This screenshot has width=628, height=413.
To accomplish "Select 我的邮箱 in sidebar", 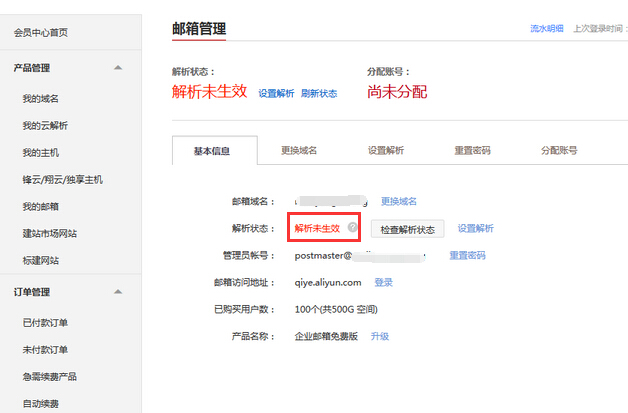I will (40, 206).
